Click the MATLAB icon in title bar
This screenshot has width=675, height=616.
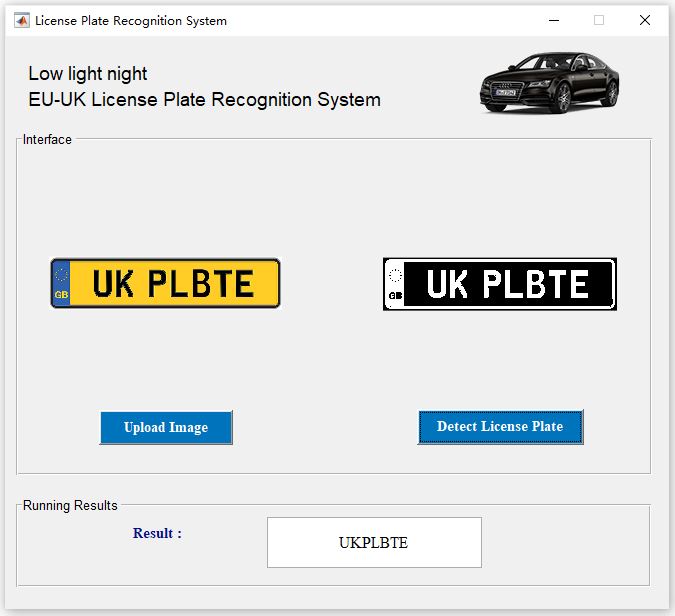click(x=22, y=20)
